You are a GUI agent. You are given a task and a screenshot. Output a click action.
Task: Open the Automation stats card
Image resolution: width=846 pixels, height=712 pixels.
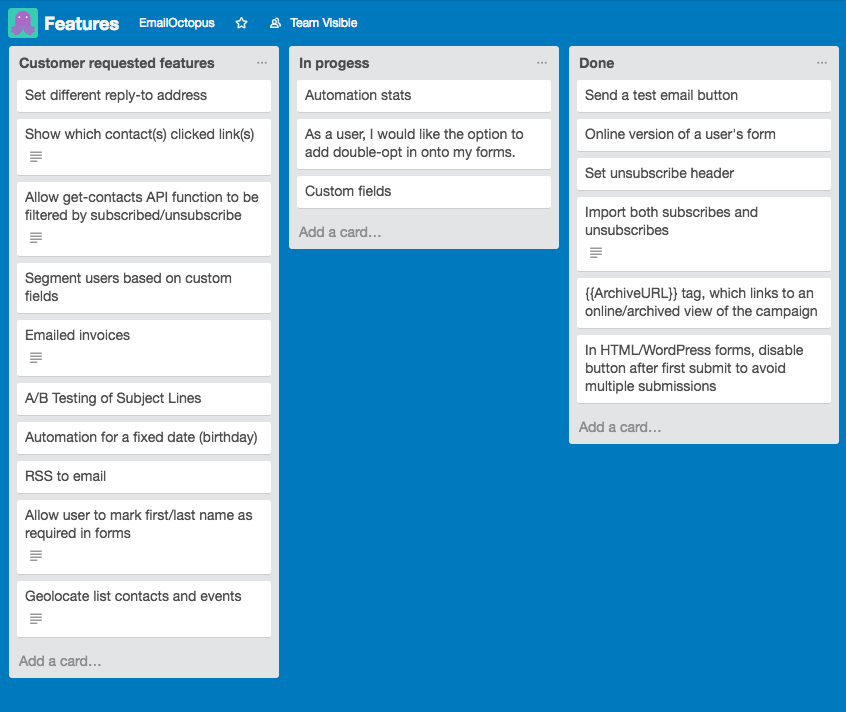point(423,96)
